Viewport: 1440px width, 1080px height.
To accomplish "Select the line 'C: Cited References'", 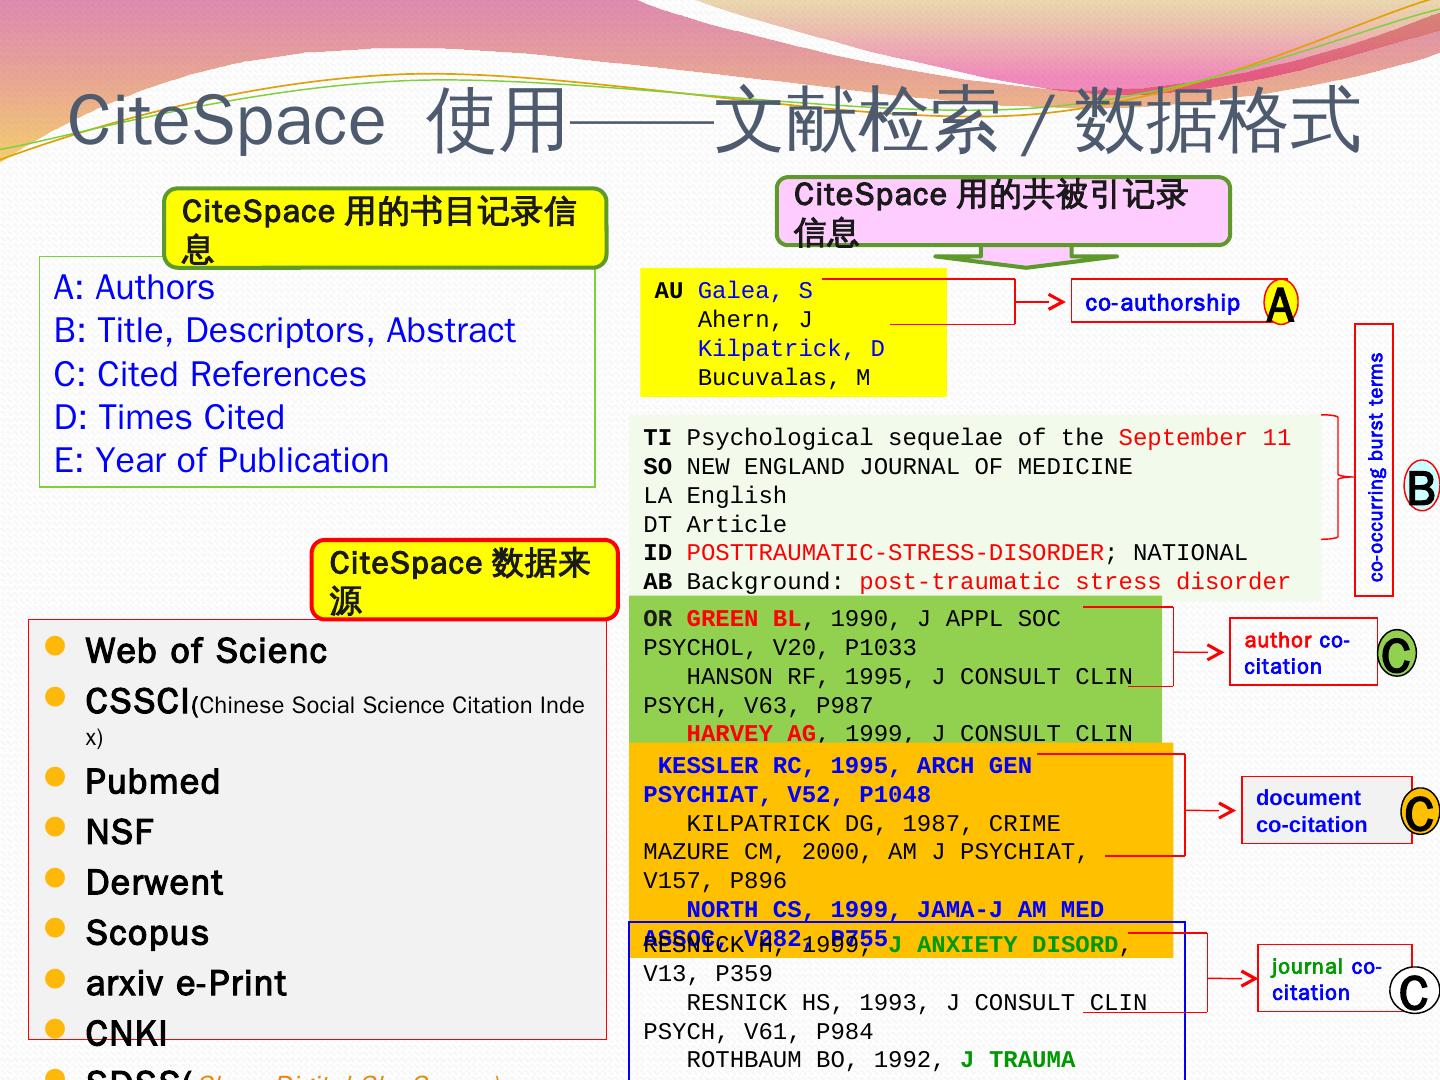I will tap(210, 374).
